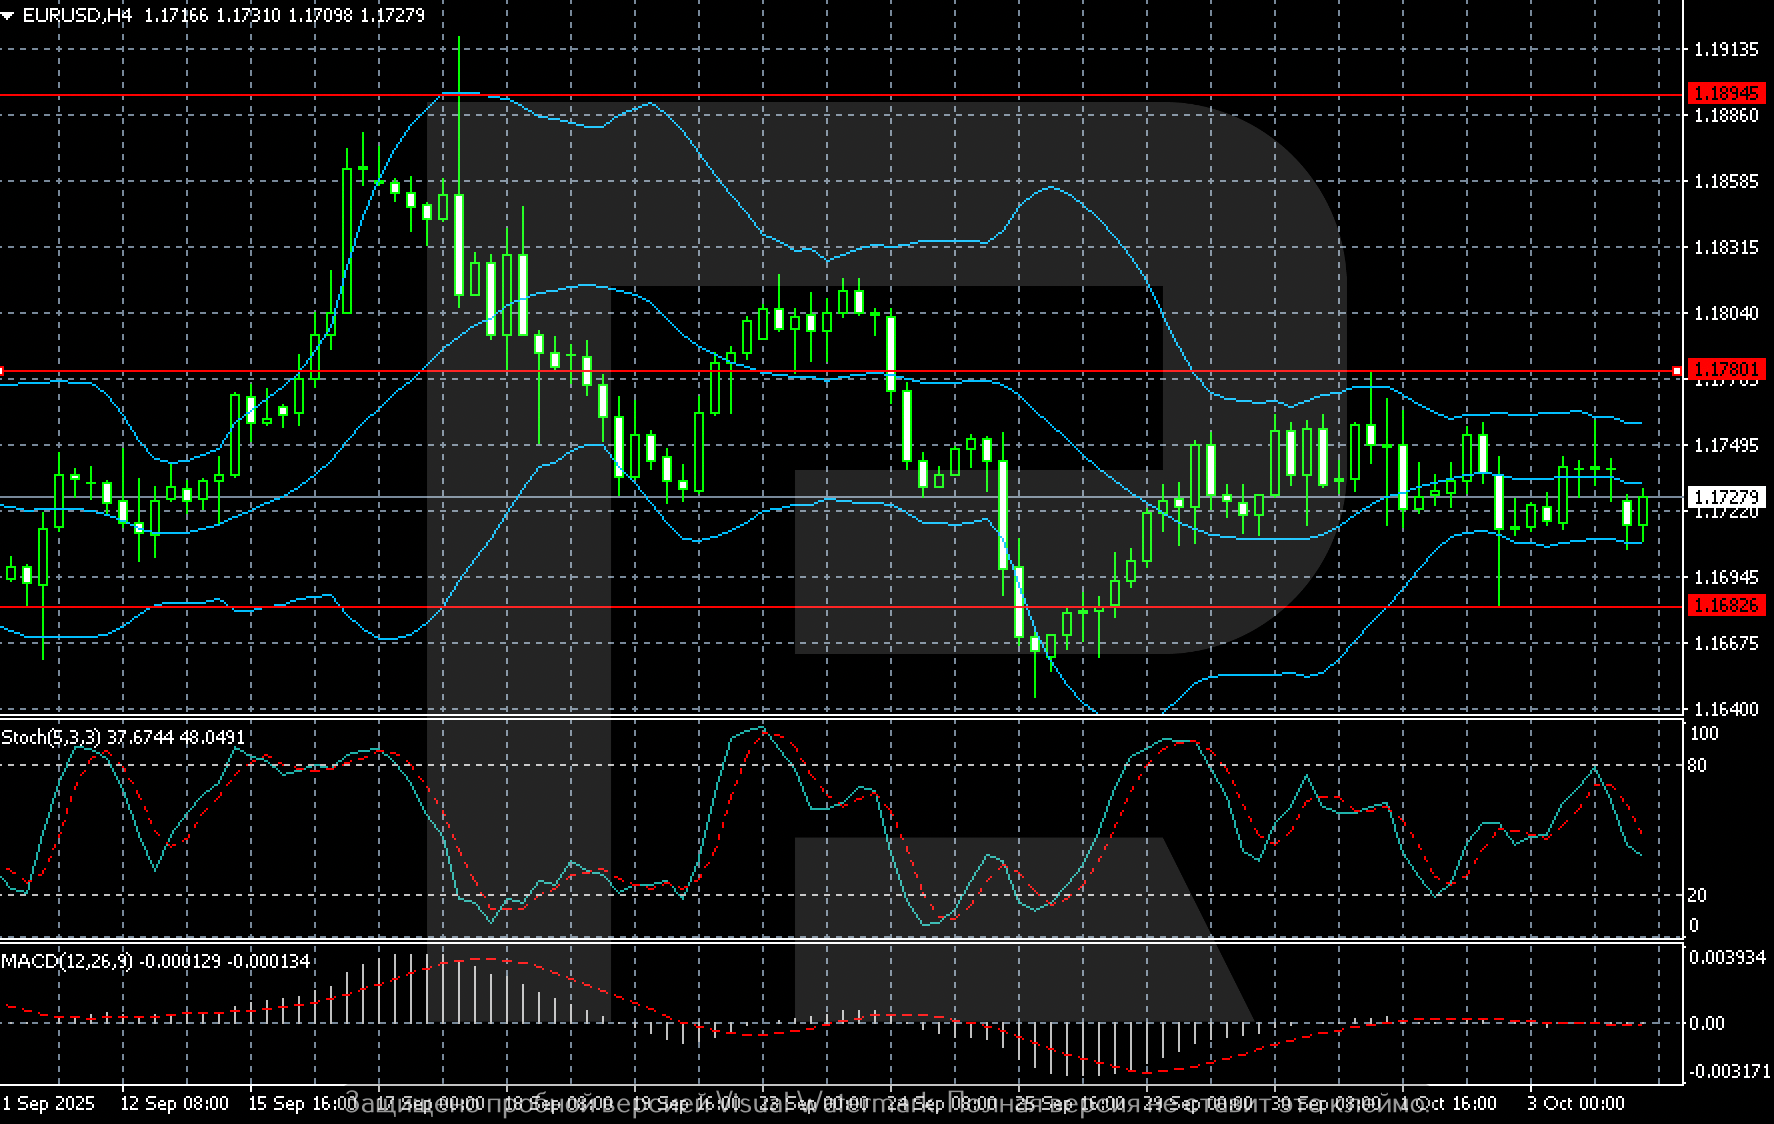1774x1124 pixels.
Task: Click the 1.19135 price scale value
Action: [1726, 49]
